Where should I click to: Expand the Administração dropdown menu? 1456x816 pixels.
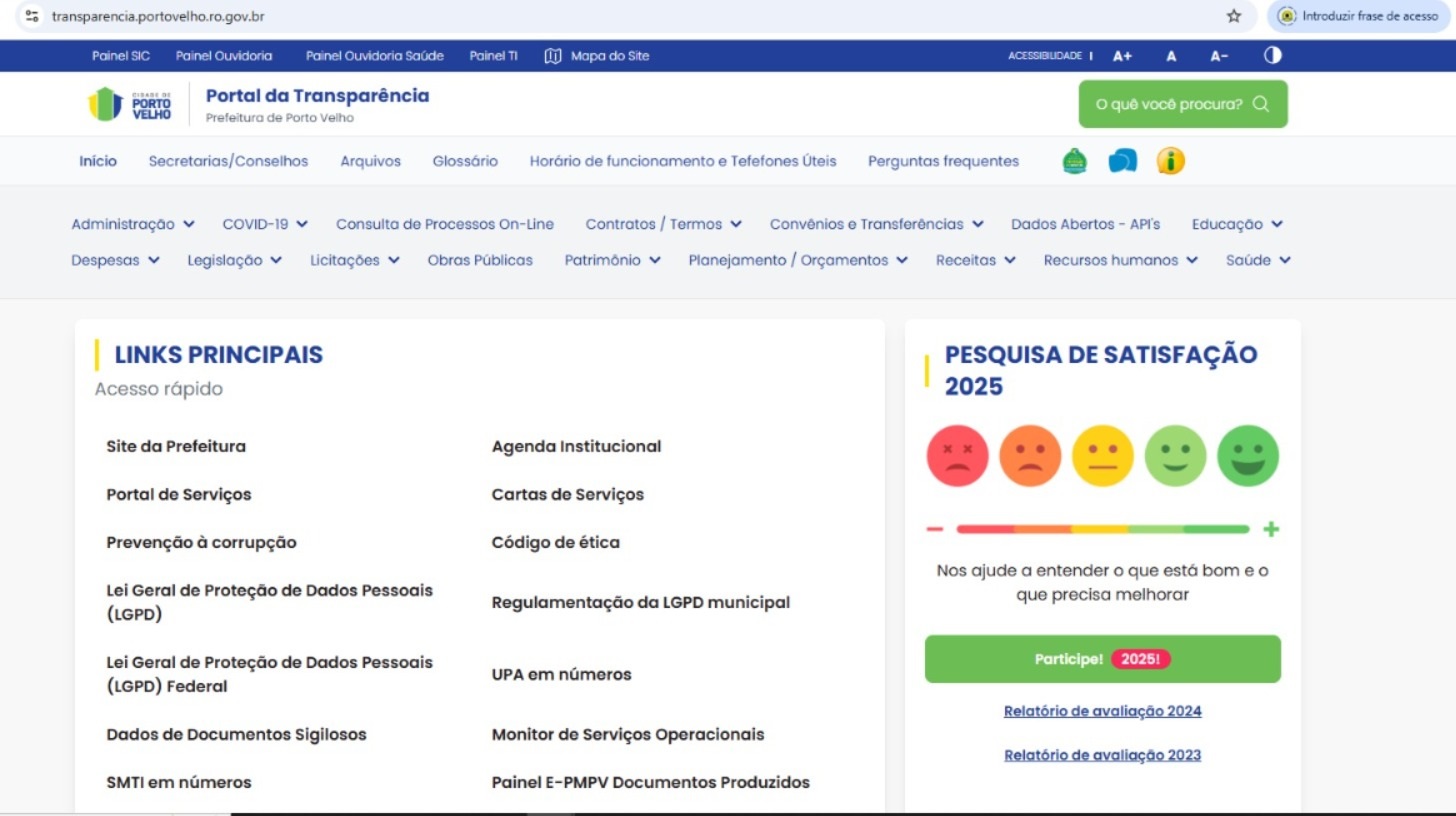coord(132,224)
